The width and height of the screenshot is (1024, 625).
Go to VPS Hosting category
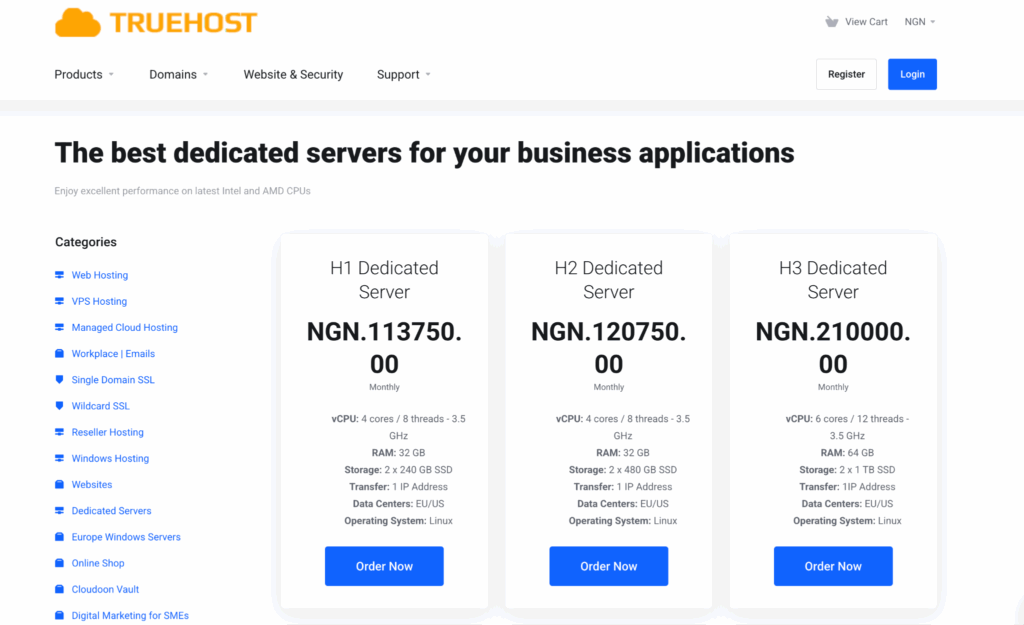99,301
